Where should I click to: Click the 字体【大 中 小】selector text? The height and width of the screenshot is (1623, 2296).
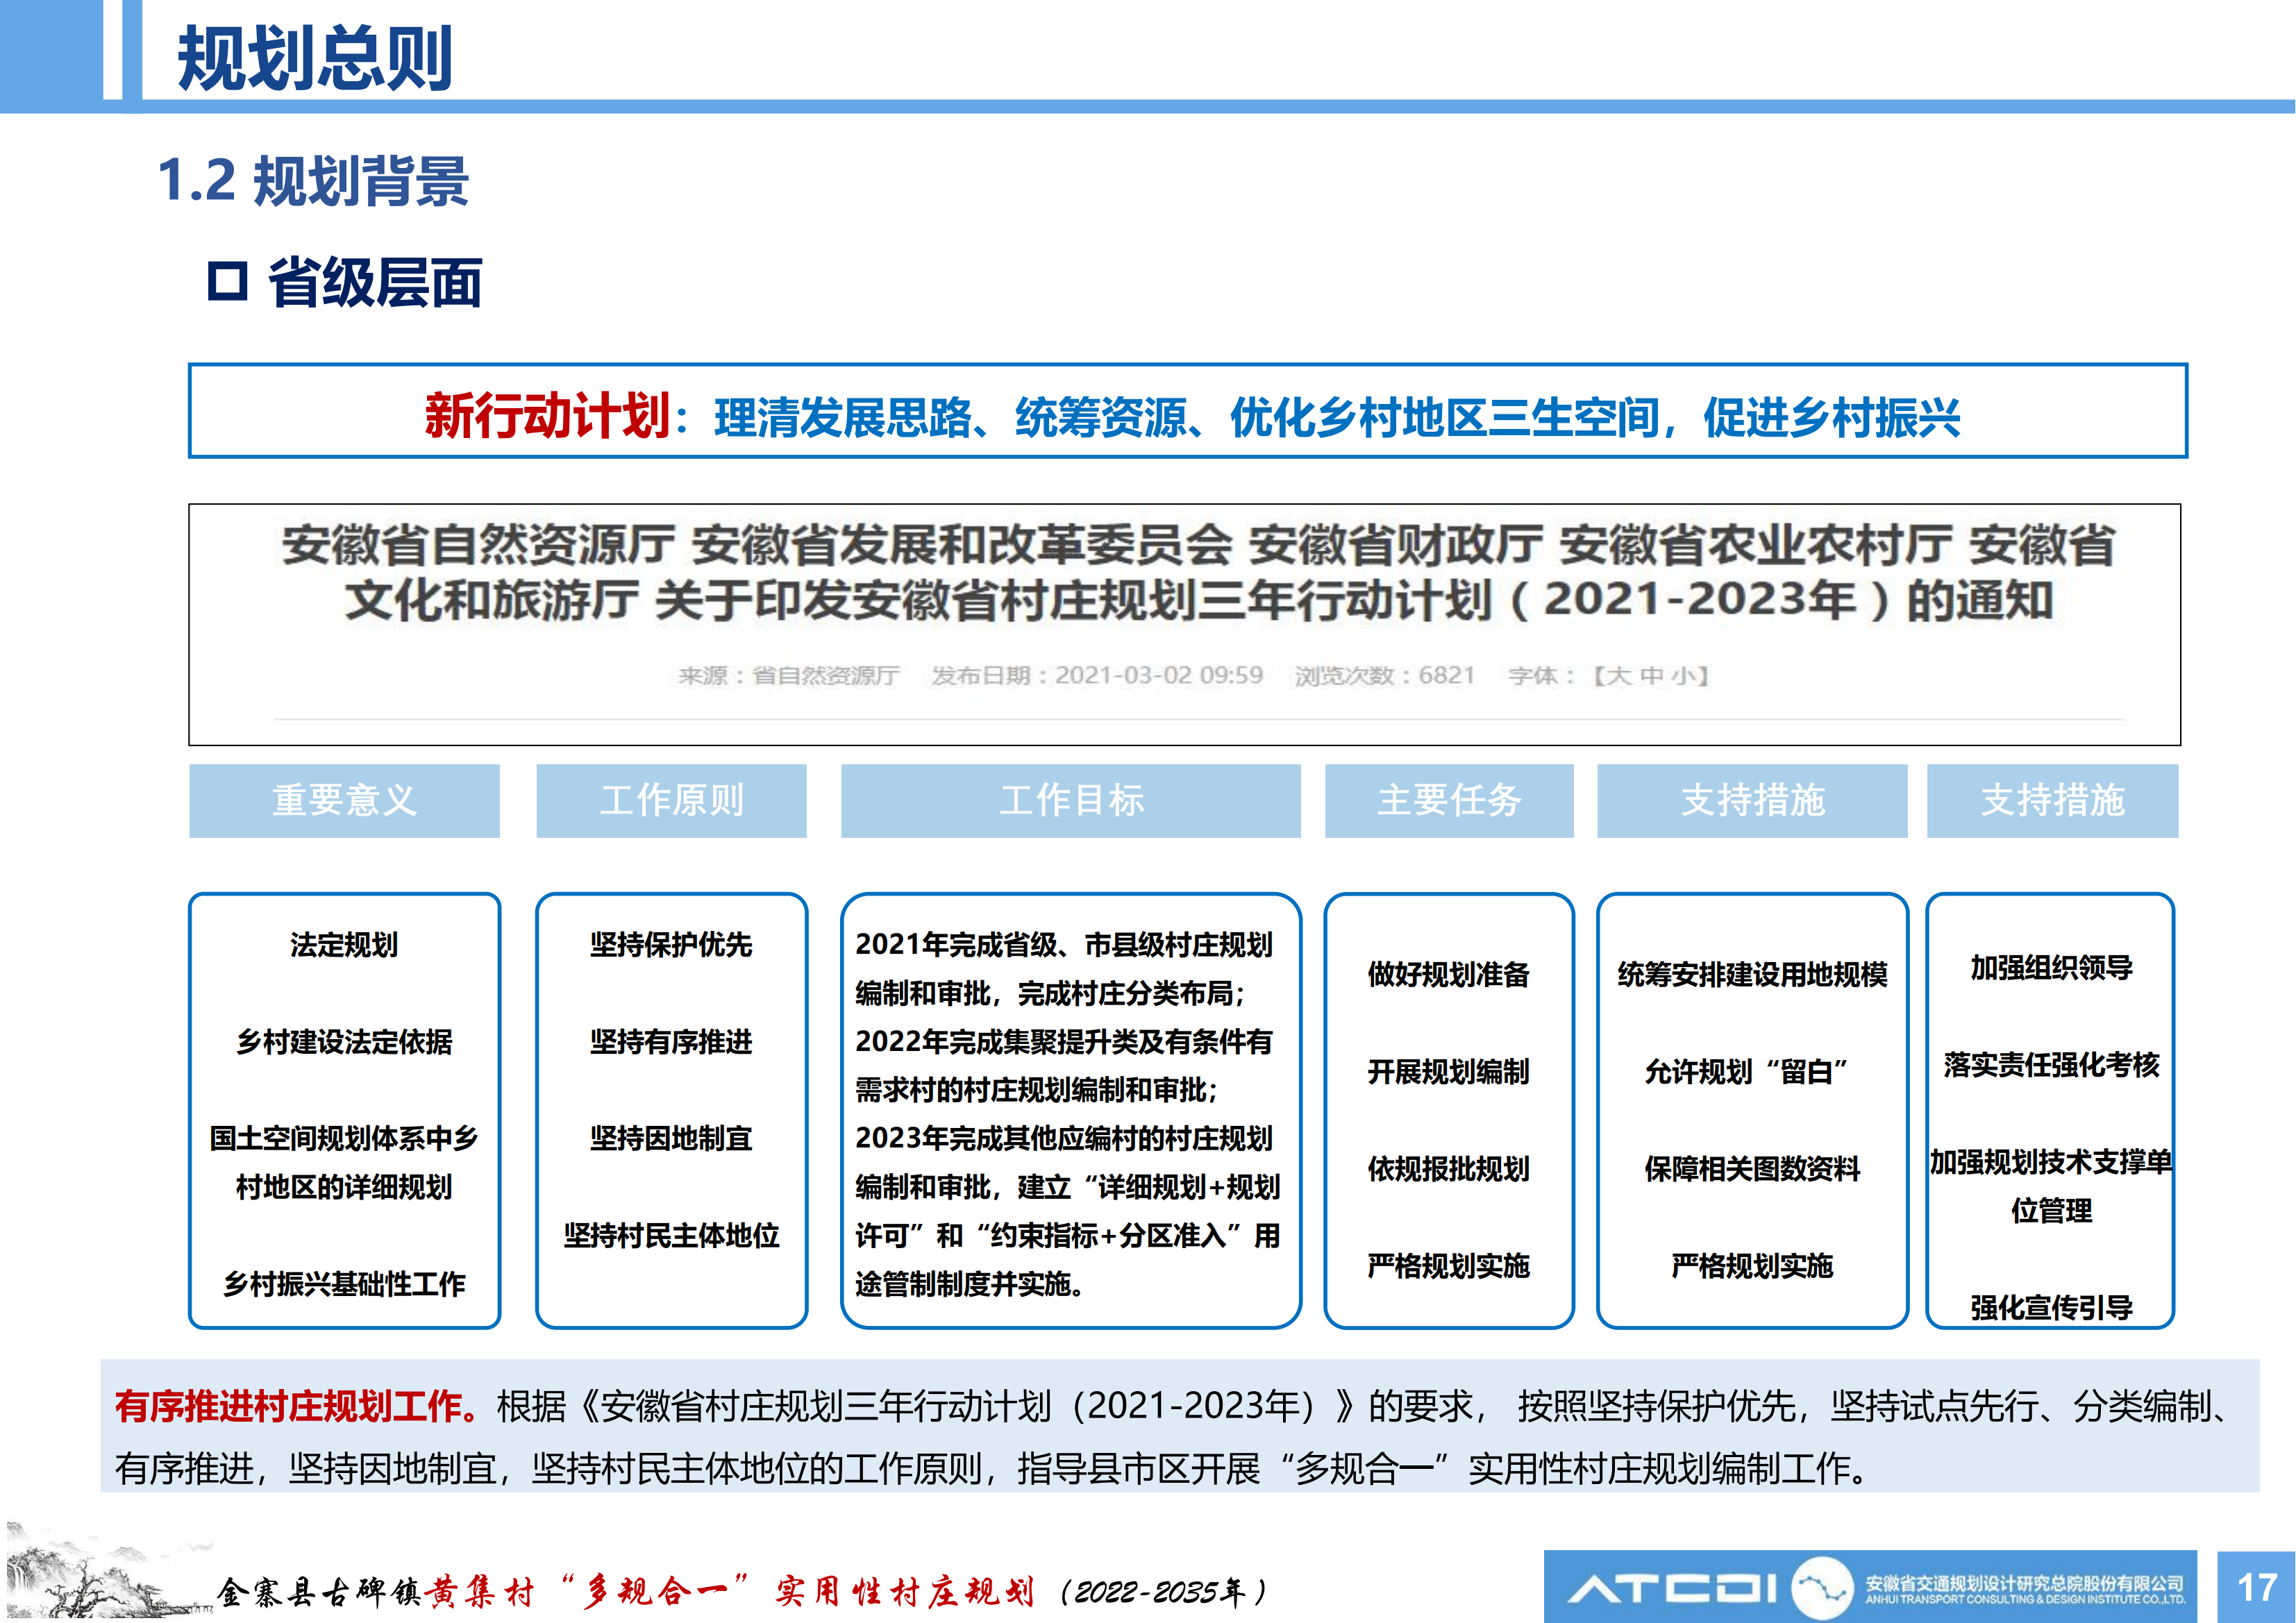pyautogui.click(x=1609, y=676)
